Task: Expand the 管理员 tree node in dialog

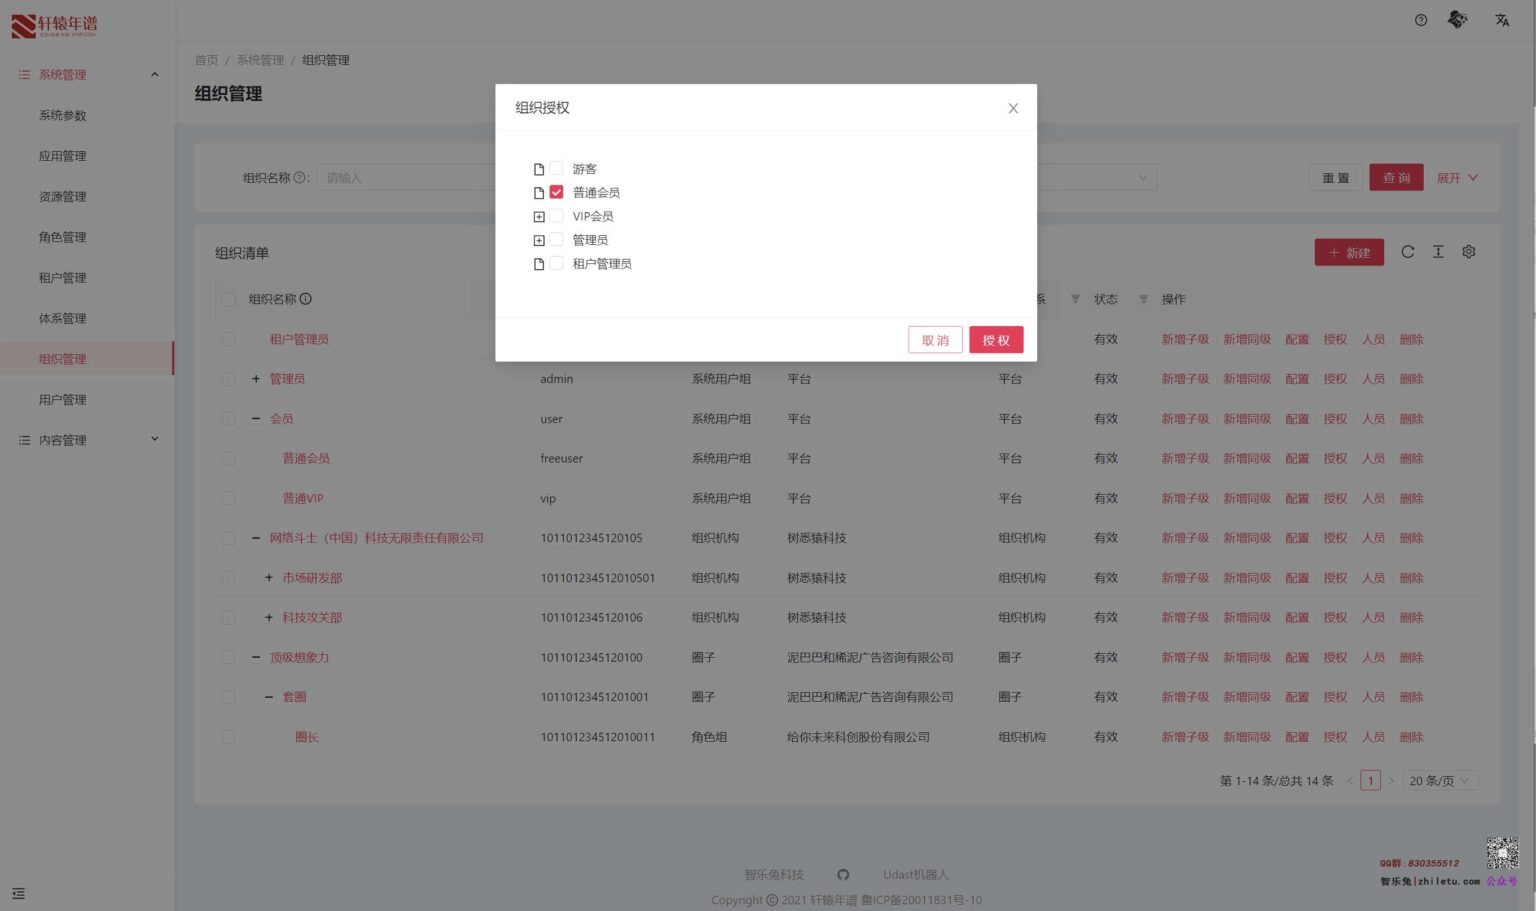Action: click(539, 240)
